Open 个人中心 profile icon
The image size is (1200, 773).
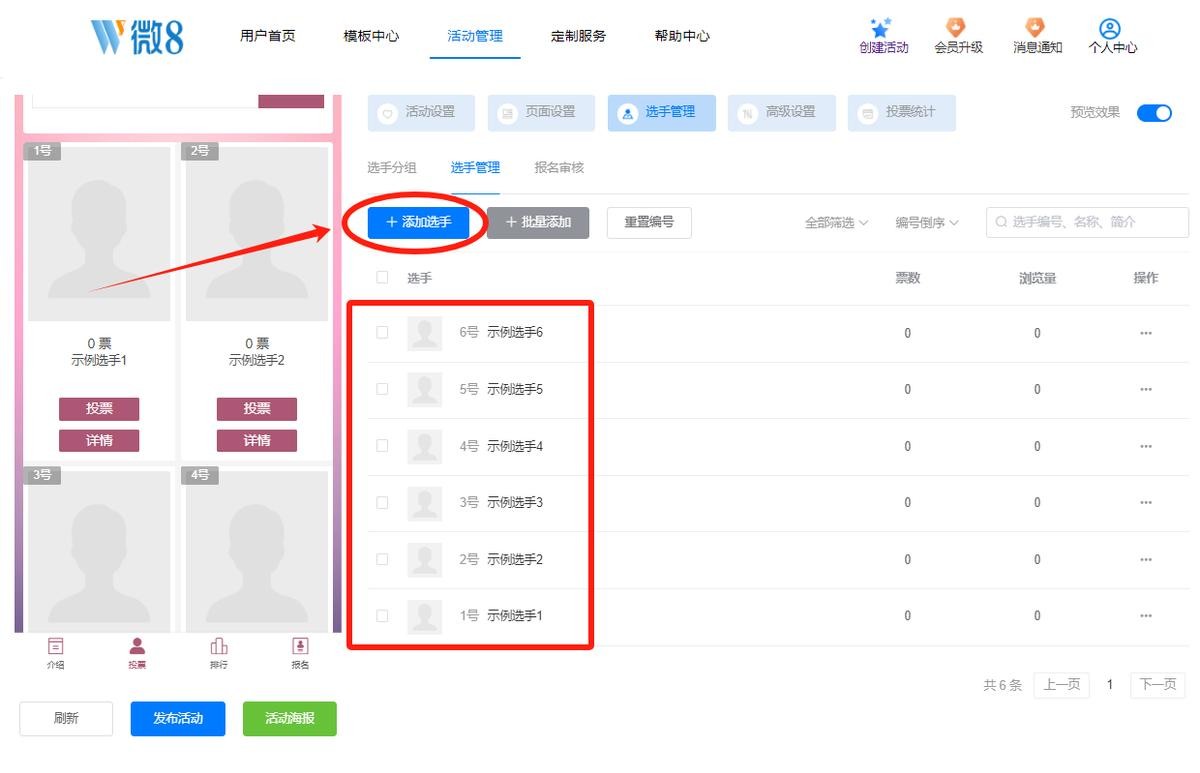pos(1110,29)
